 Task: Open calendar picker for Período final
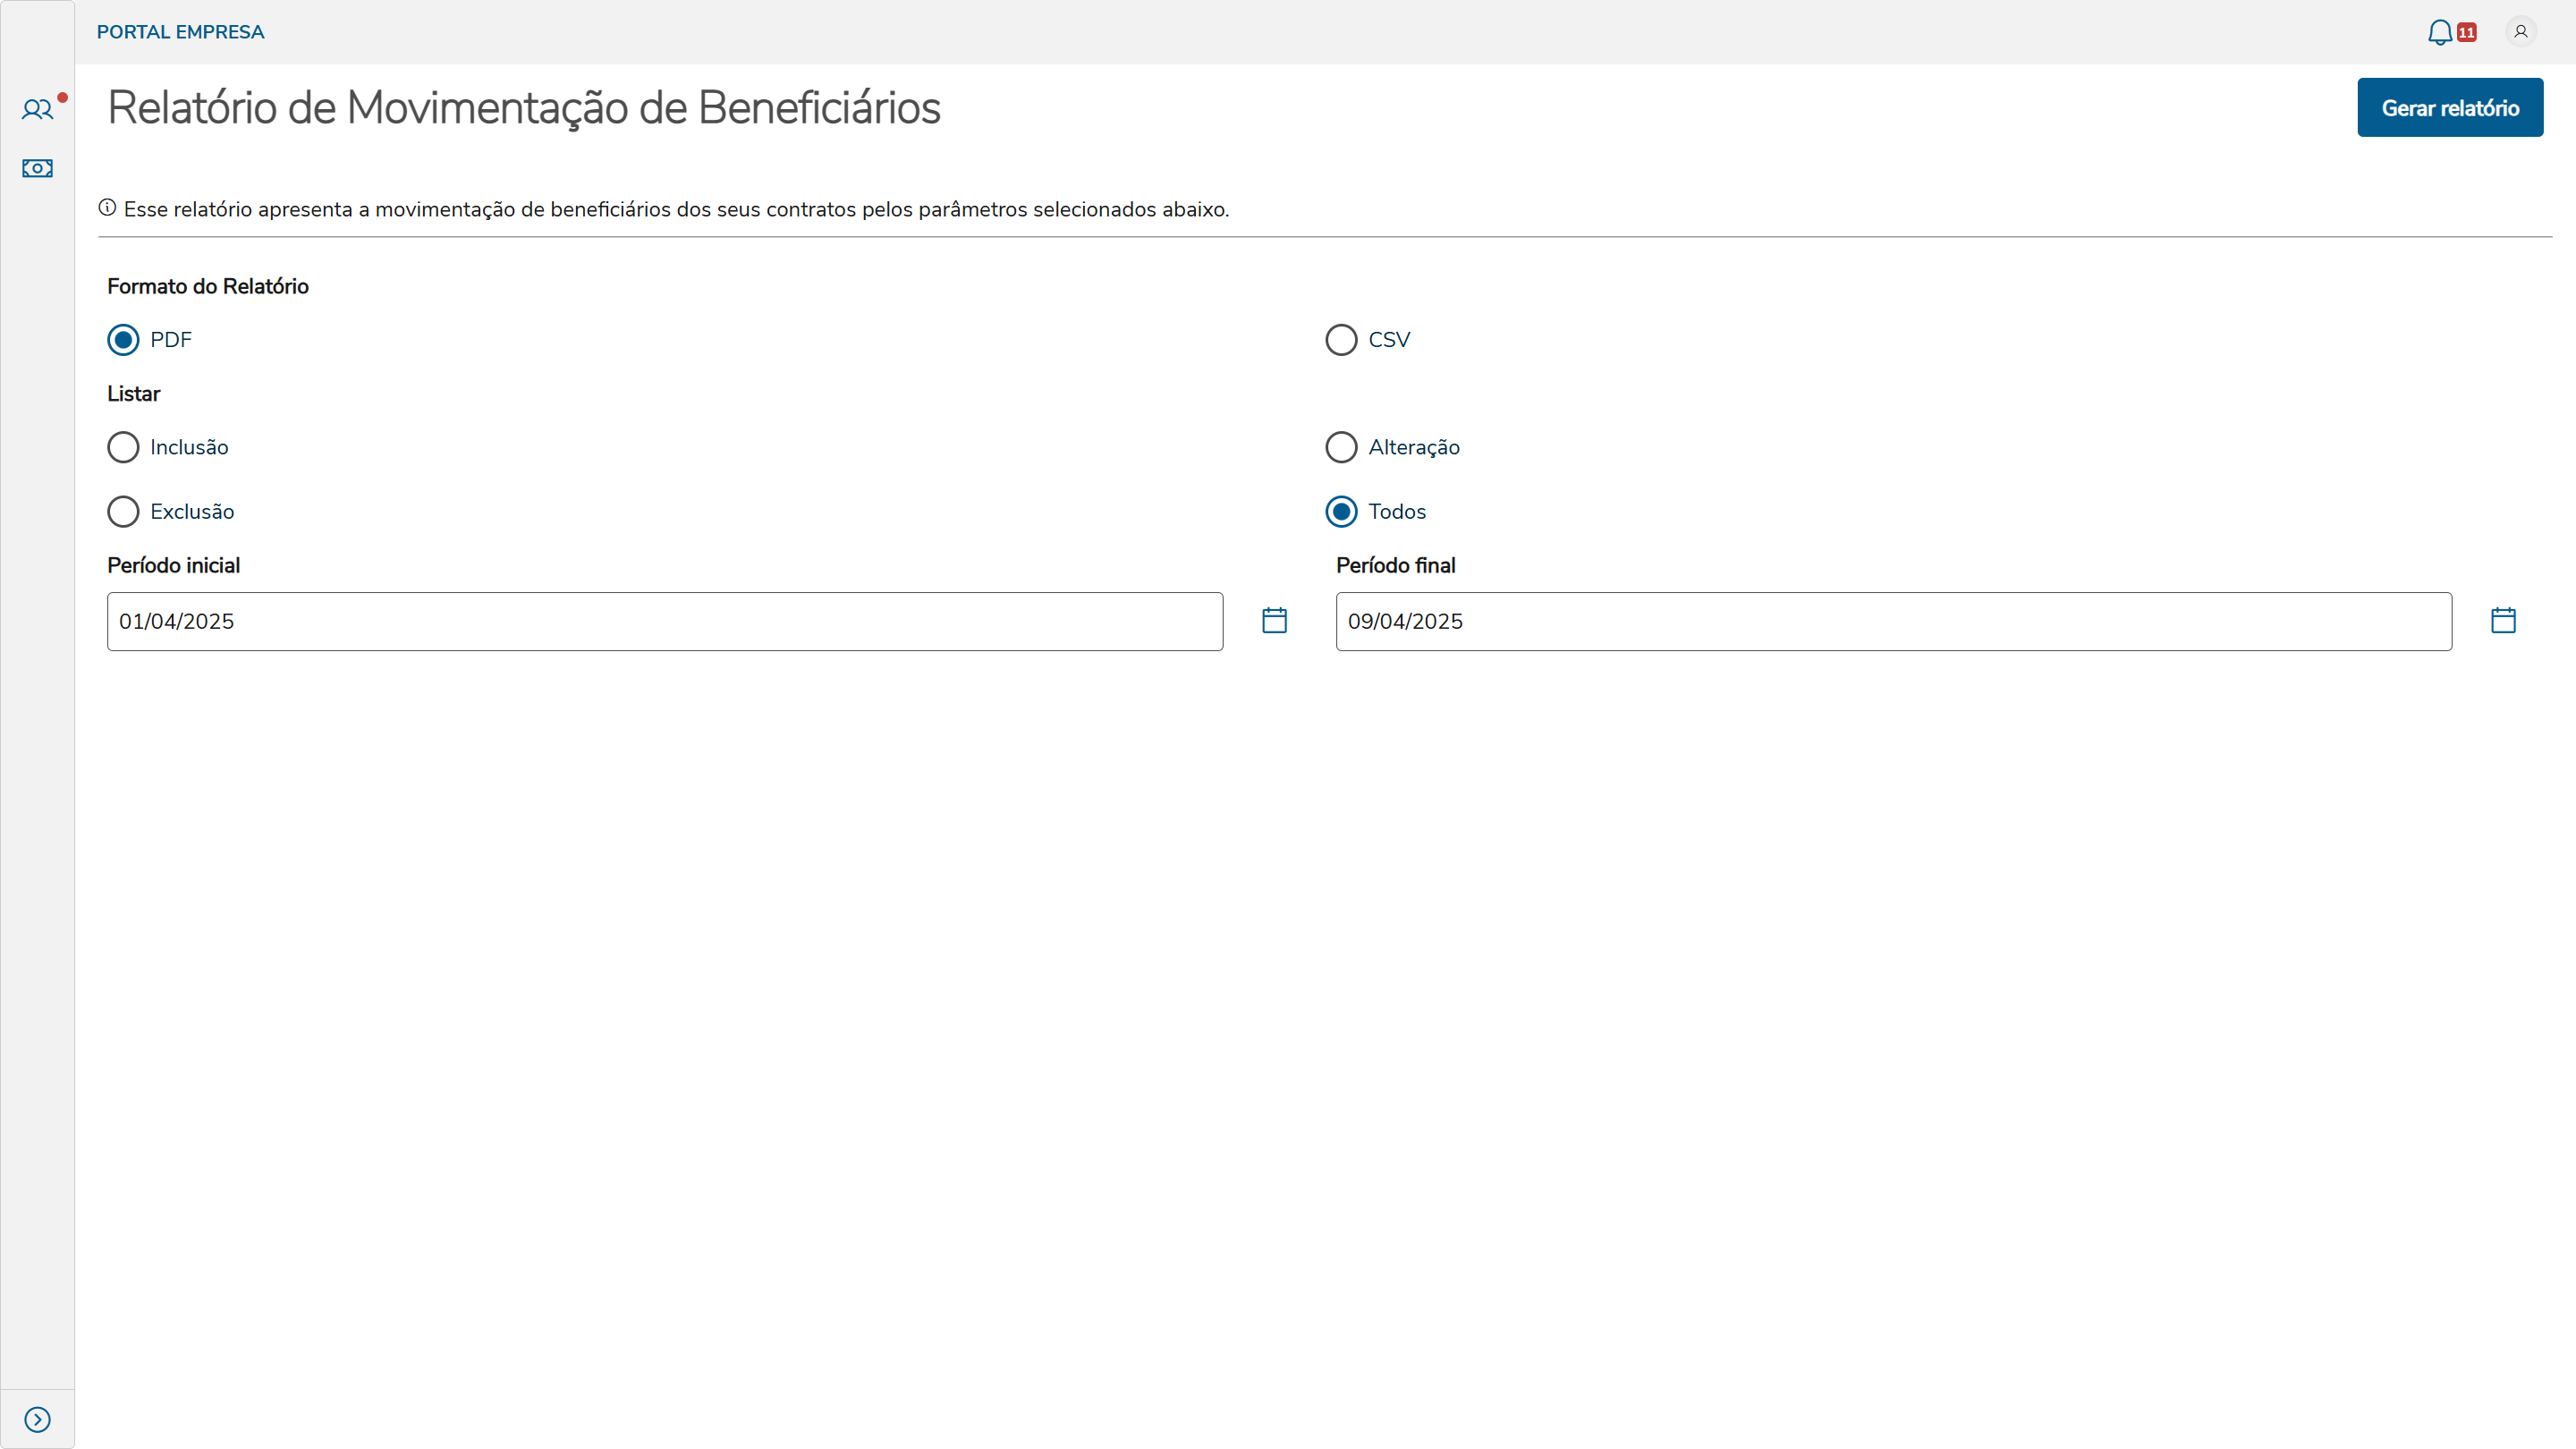(2503, 620)
